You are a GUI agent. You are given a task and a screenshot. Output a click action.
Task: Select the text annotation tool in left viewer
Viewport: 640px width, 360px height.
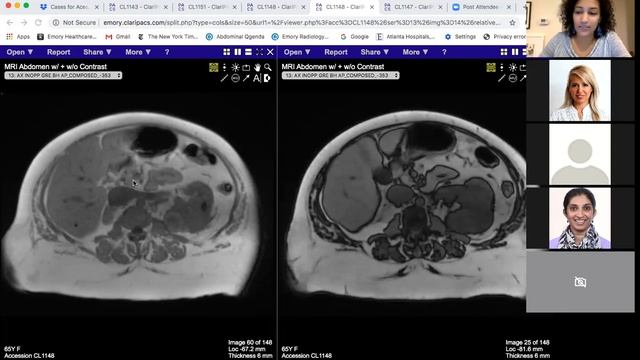[257, 78]
